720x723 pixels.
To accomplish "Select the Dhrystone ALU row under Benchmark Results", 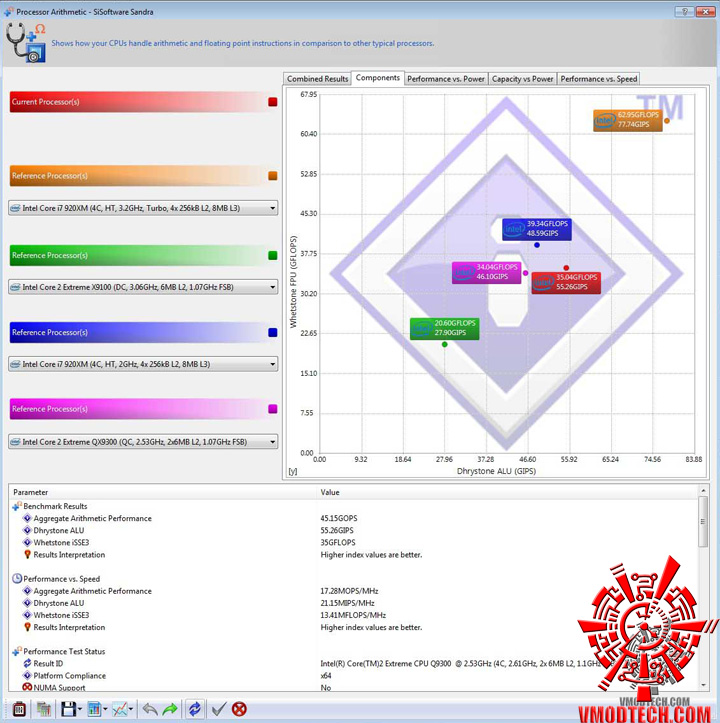I will coord(354,530).
